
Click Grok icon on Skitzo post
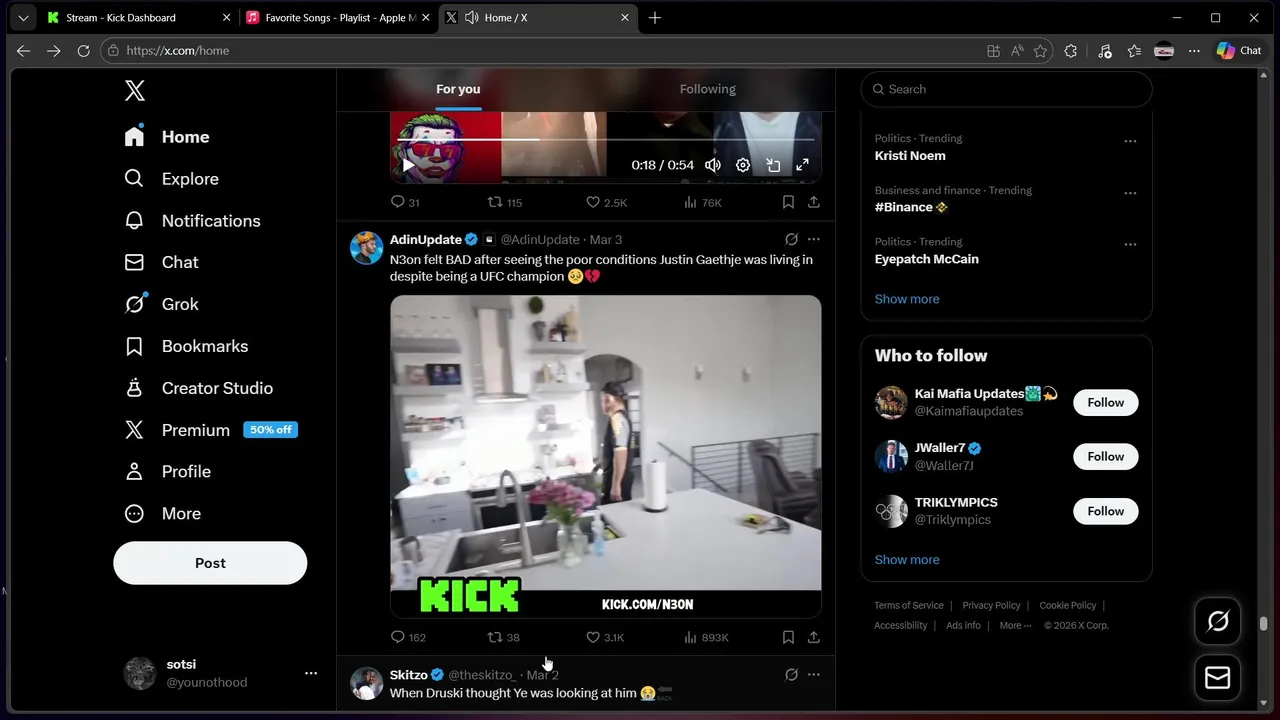coord(791,675)
